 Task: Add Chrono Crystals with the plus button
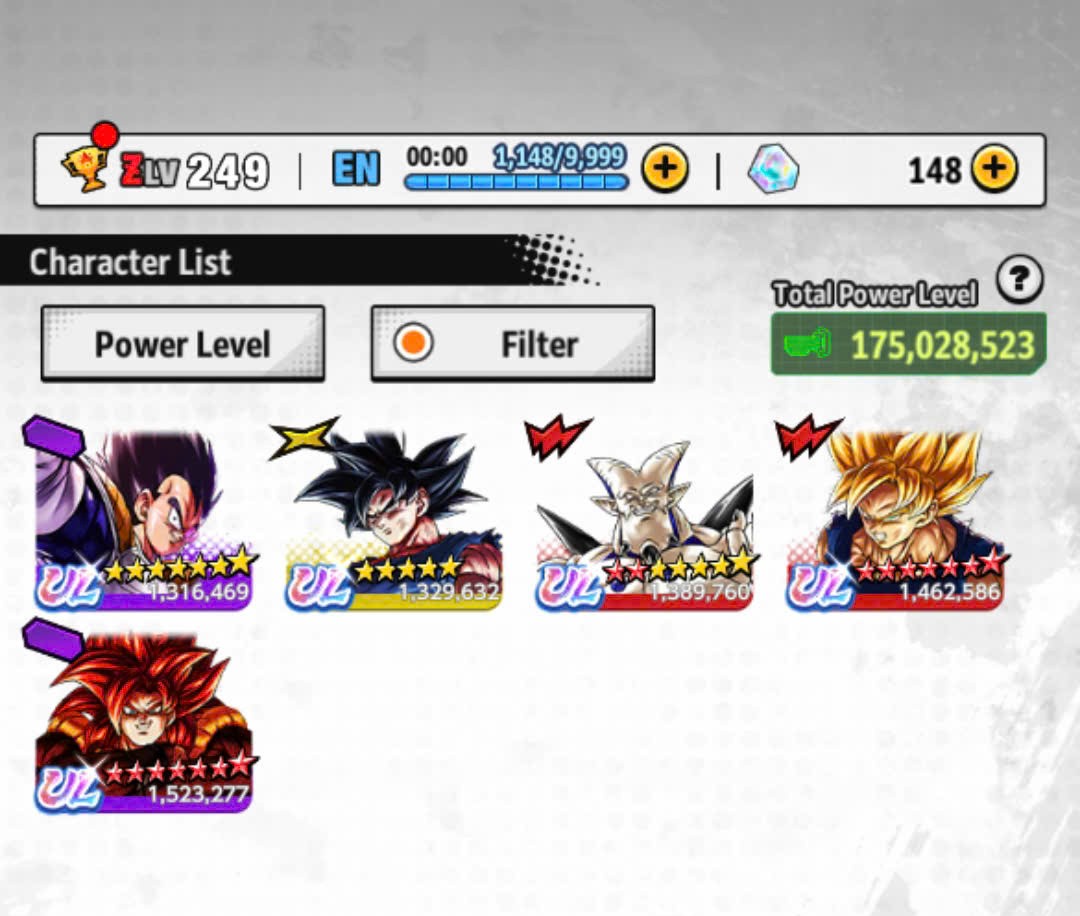point(994,169)
